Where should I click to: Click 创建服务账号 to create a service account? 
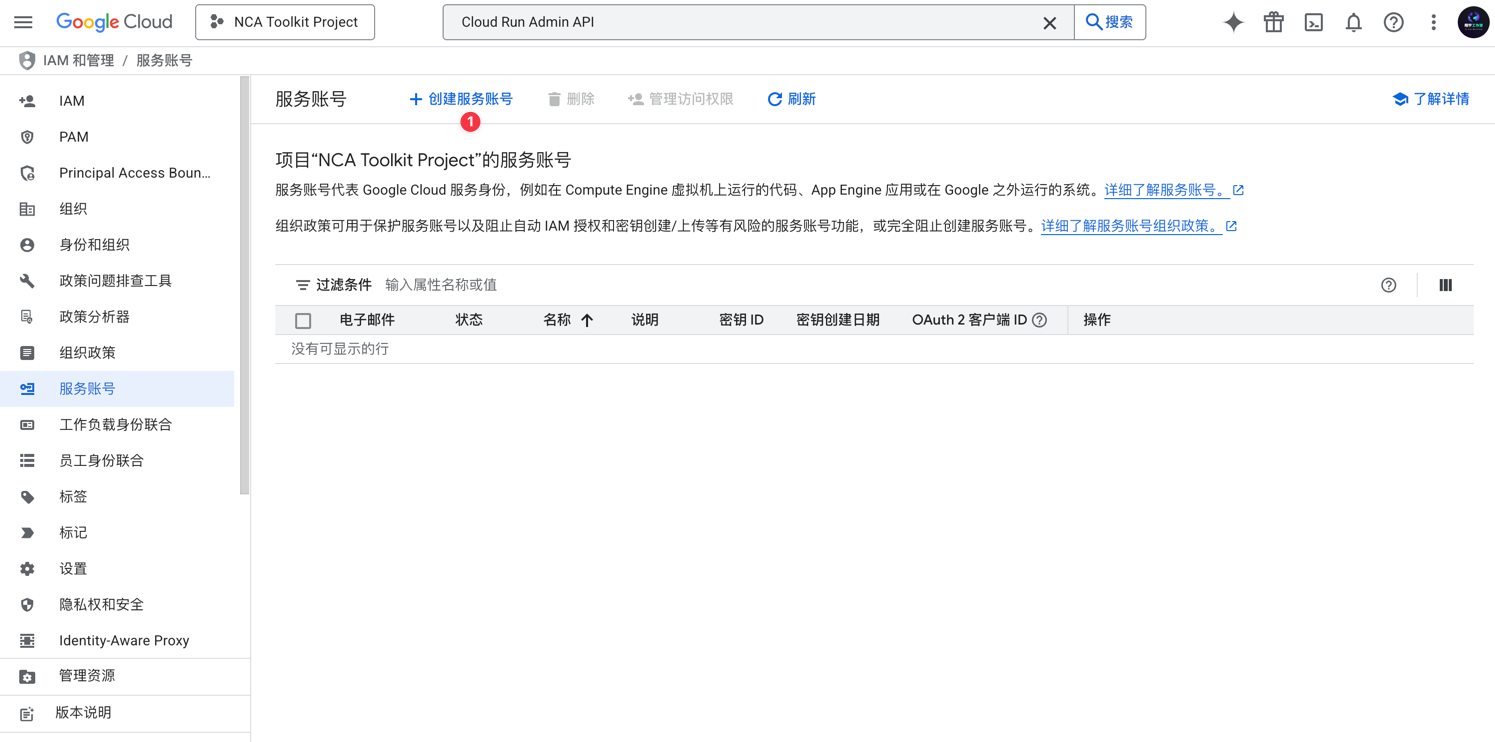pyautogui.click(x=461, y=98)
